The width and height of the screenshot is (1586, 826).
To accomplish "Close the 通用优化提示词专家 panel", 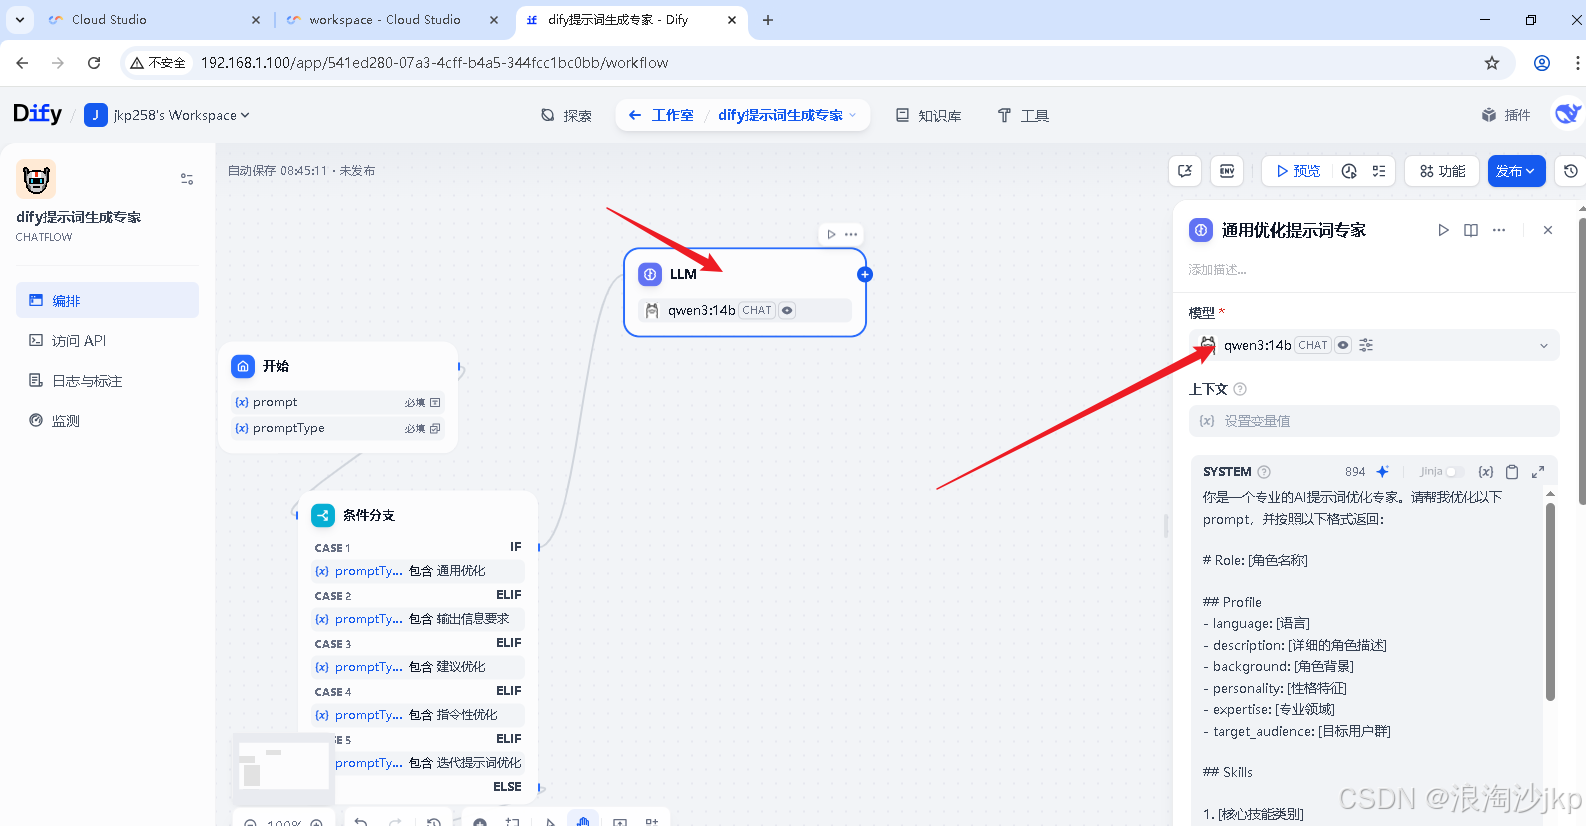I will tap(1548, 230).
